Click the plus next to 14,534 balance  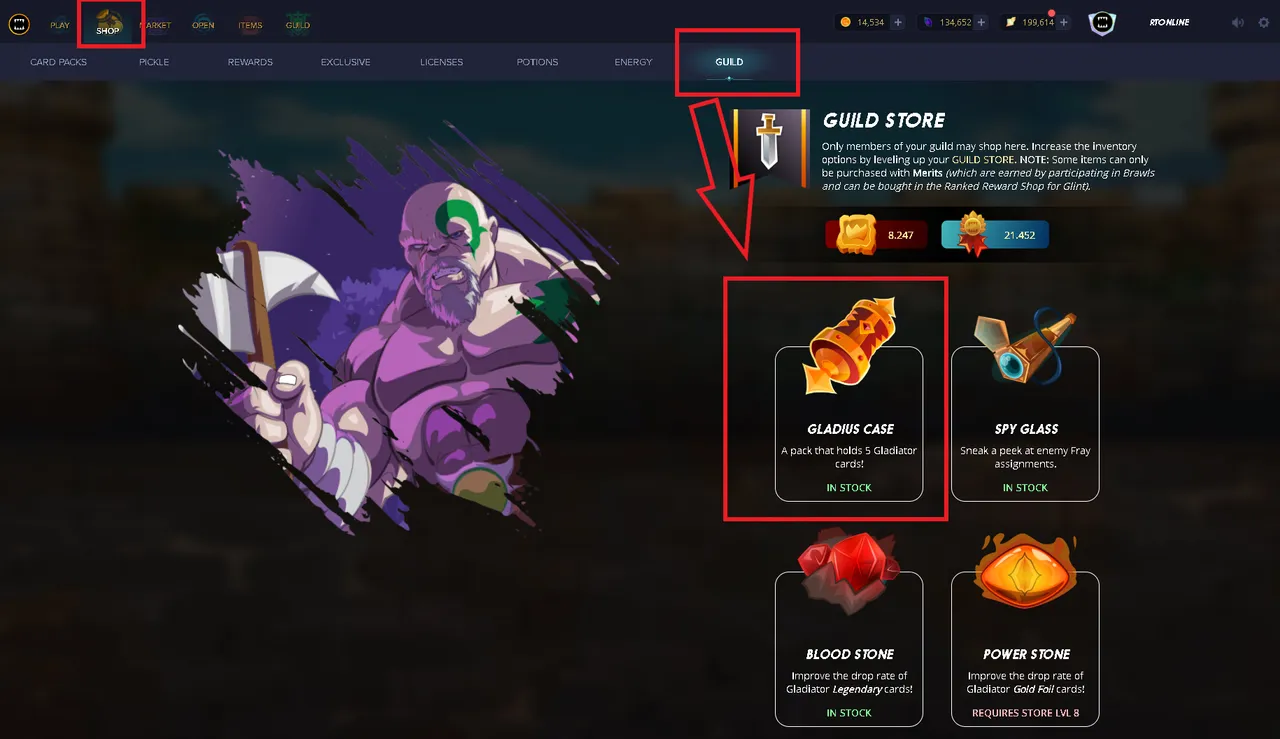[897, 22]
